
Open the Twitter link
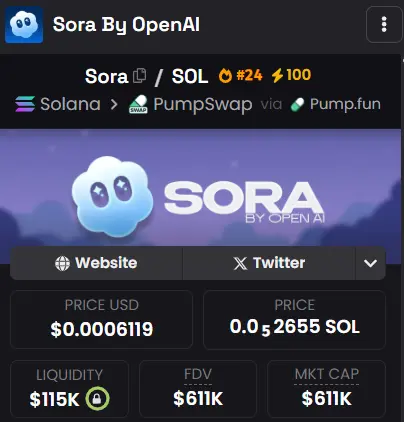[269, 263]
